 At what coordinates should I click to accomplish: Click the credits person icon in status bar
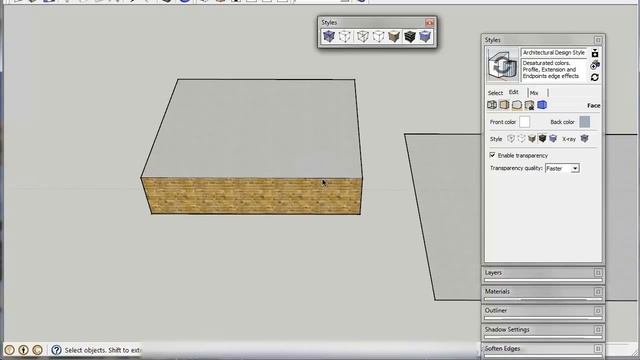23,350
